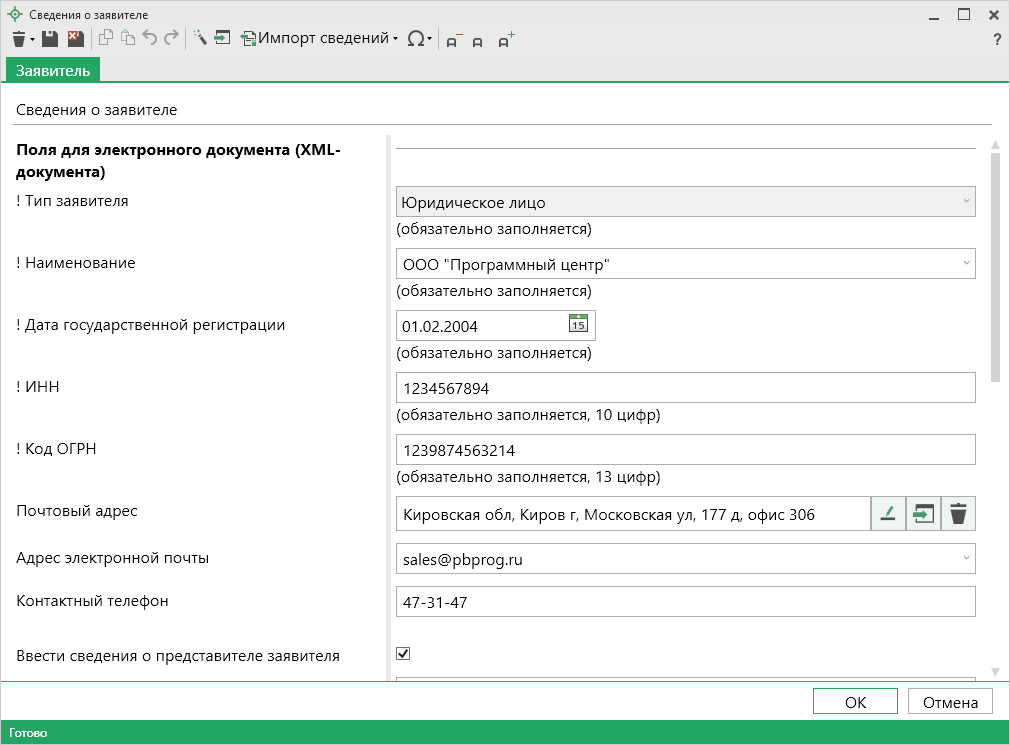Open the 'Адрес электронной почты' dropdown
Viewport: 1010px width, 745px height.
coord(966,558)
